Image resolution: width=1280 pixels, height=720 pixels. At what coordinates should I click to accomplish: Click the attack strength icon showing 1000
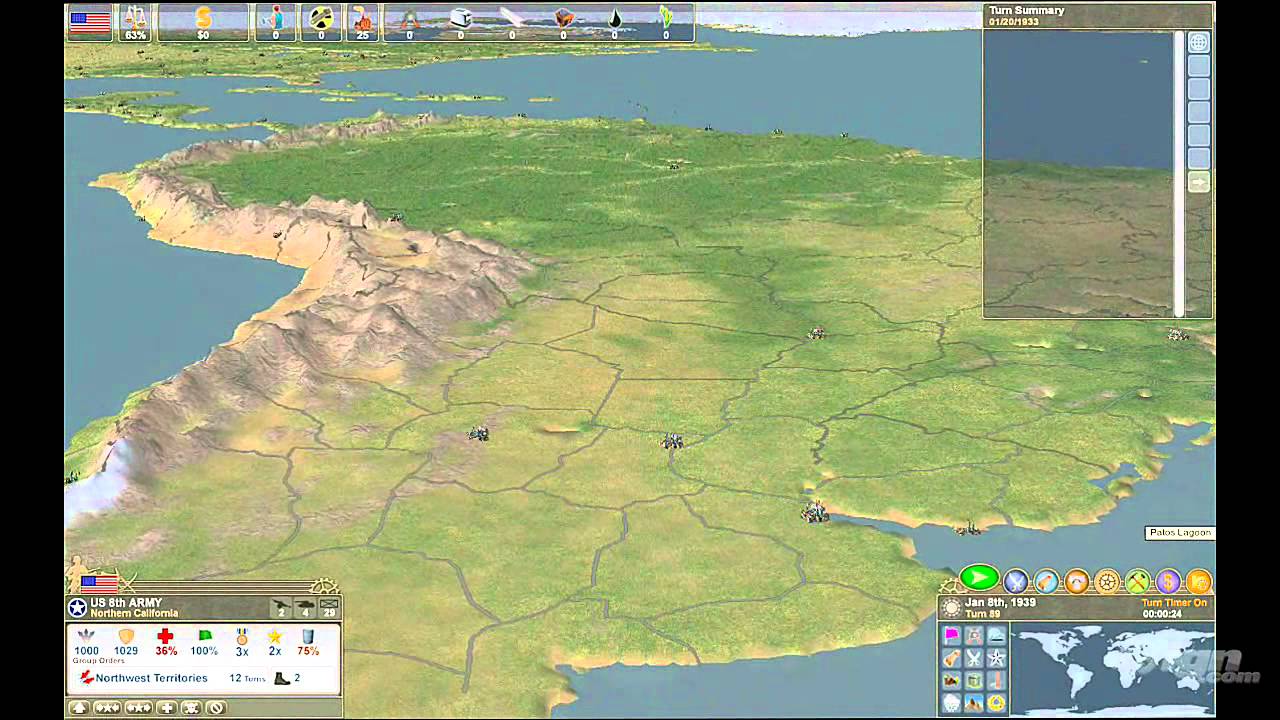(x=87, y=636)
